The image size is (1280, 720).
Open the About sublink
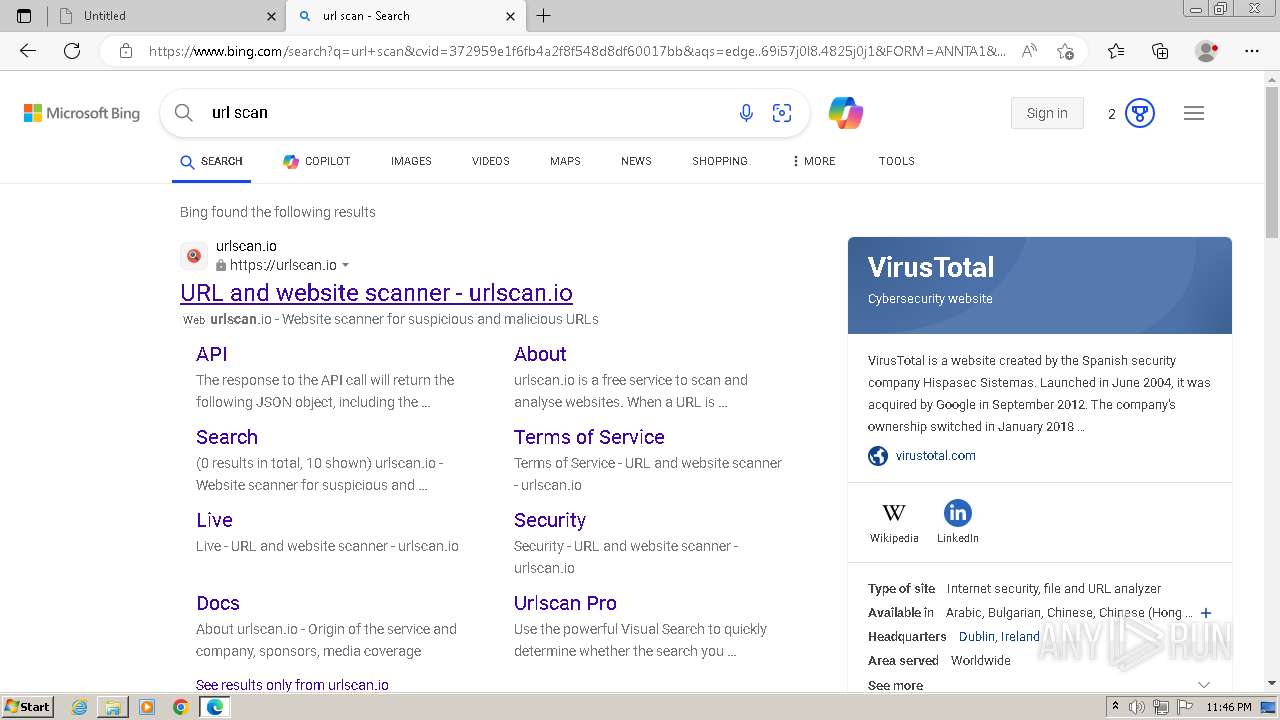pyautogui.click(x=540, y=354)
